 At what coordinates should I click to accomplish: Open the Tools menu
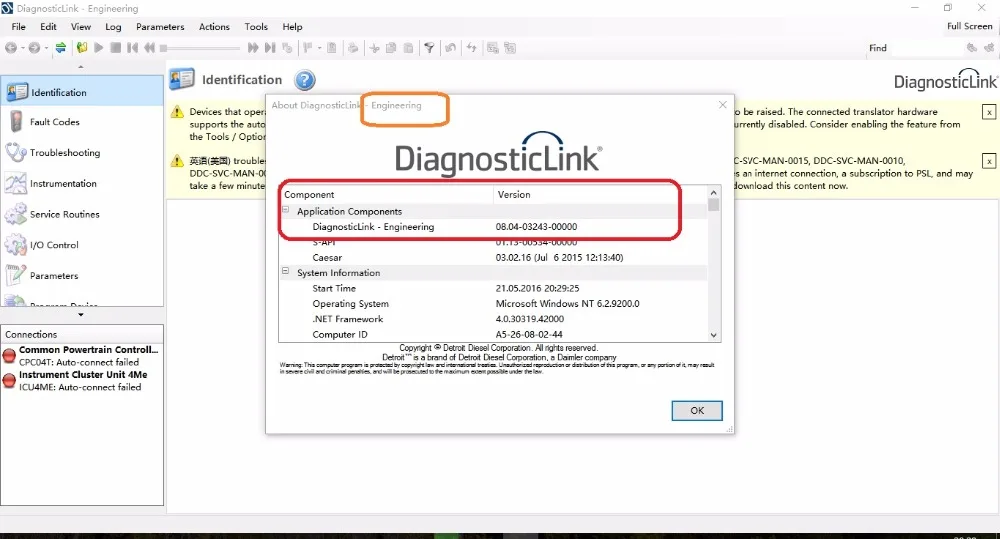256,27
